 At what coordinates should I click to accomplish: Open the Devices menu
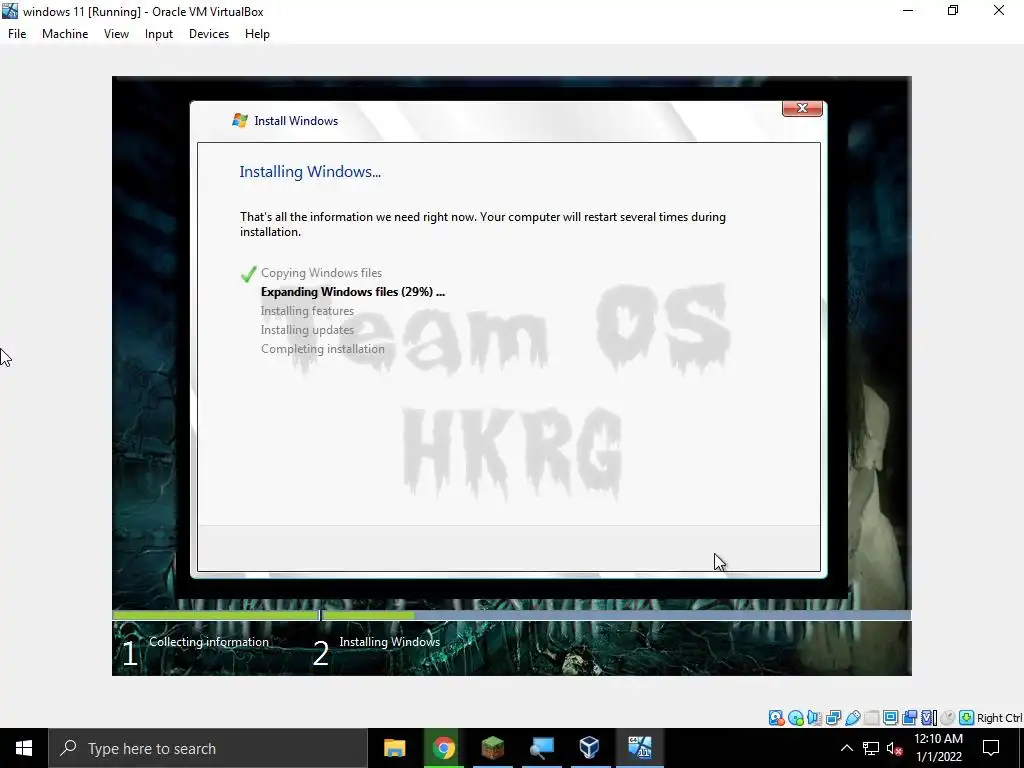click(209, 34)
